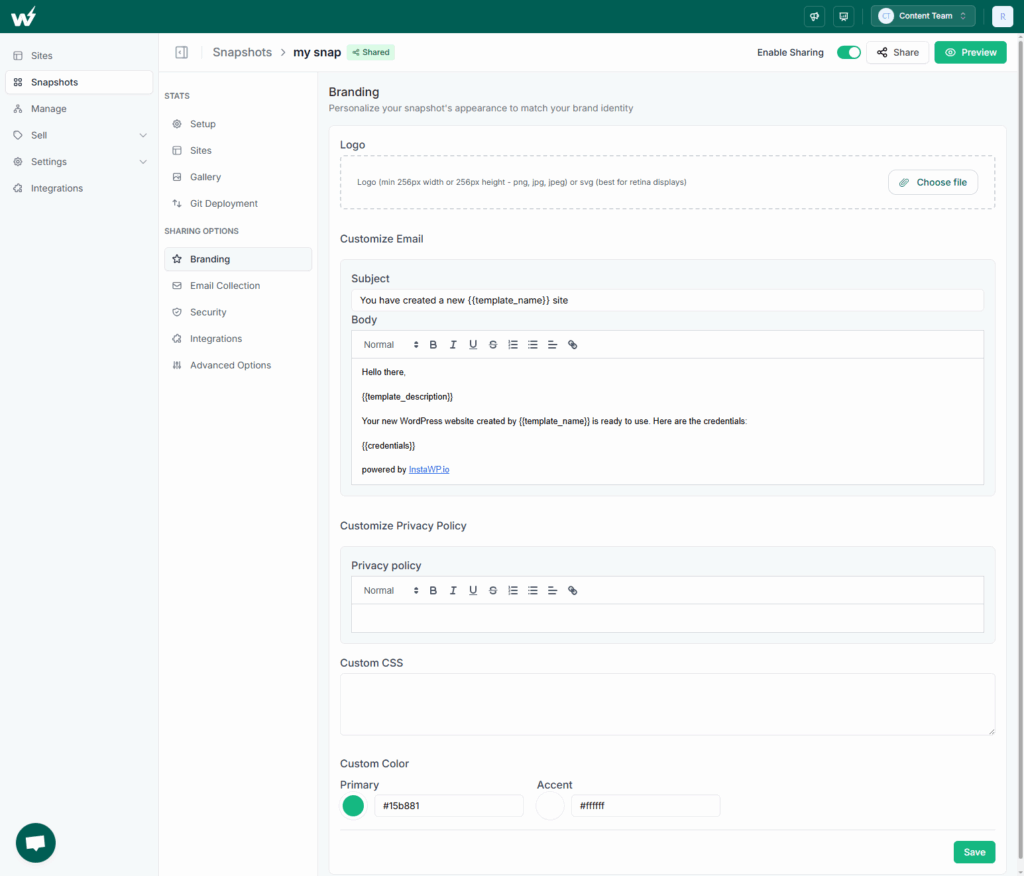
Task: Click the Privacy policy text area
Action: [x=667, y=618]
